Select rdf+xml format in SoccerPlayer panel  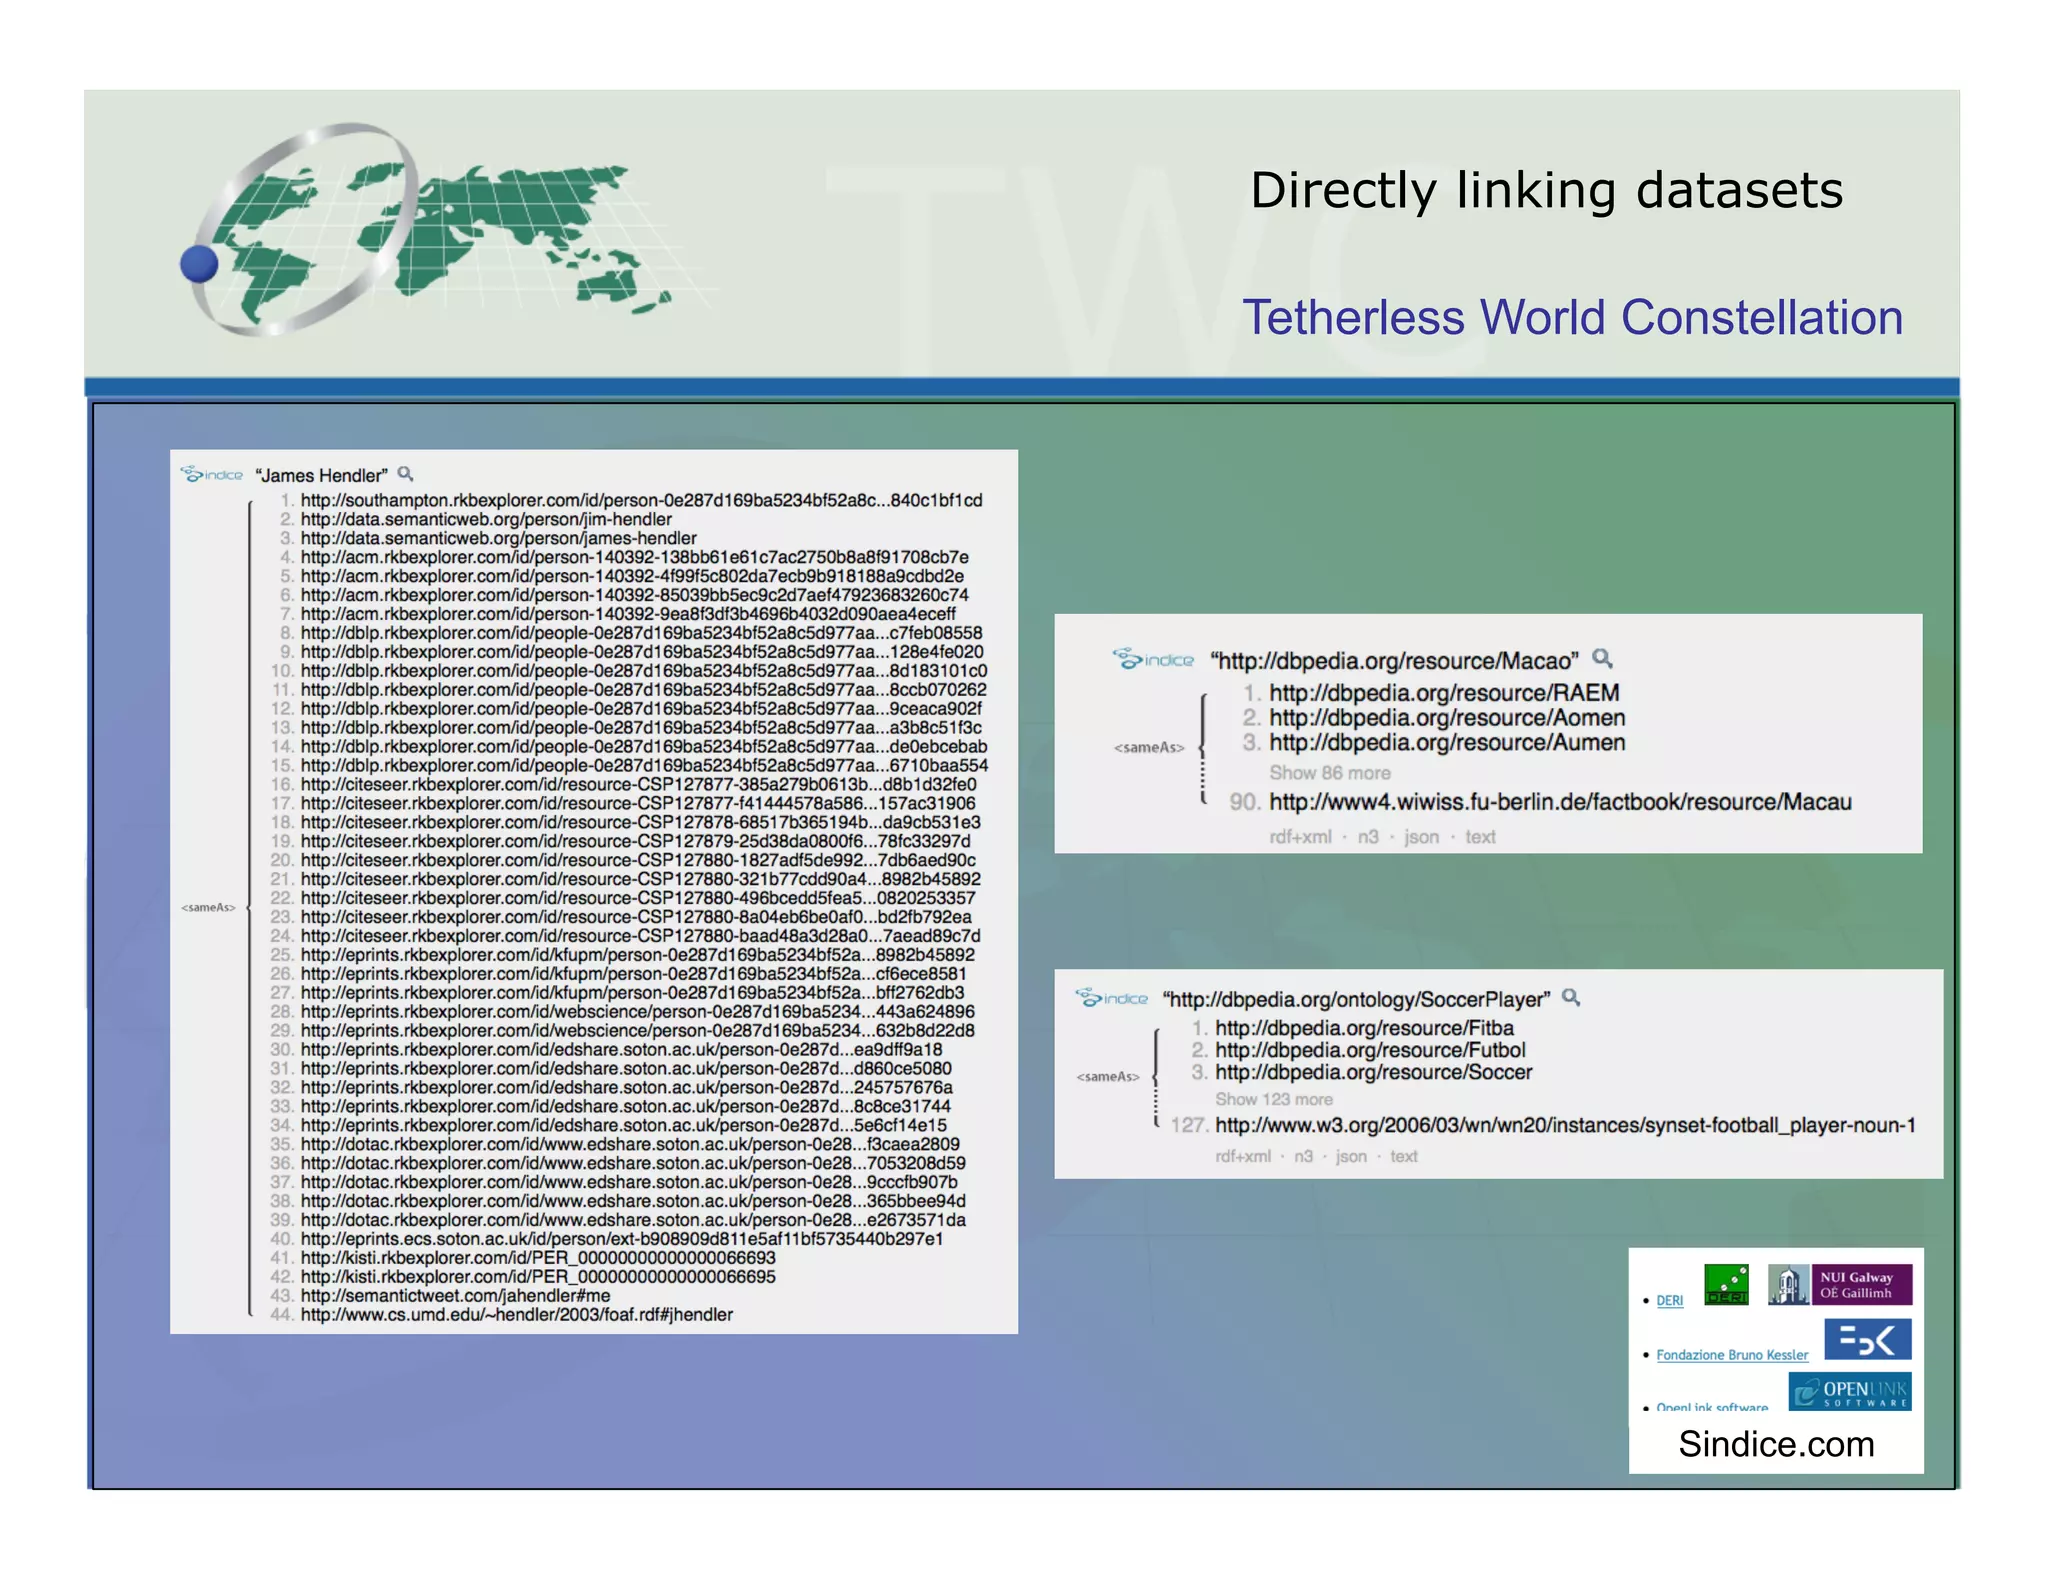click(1243, 1156)
